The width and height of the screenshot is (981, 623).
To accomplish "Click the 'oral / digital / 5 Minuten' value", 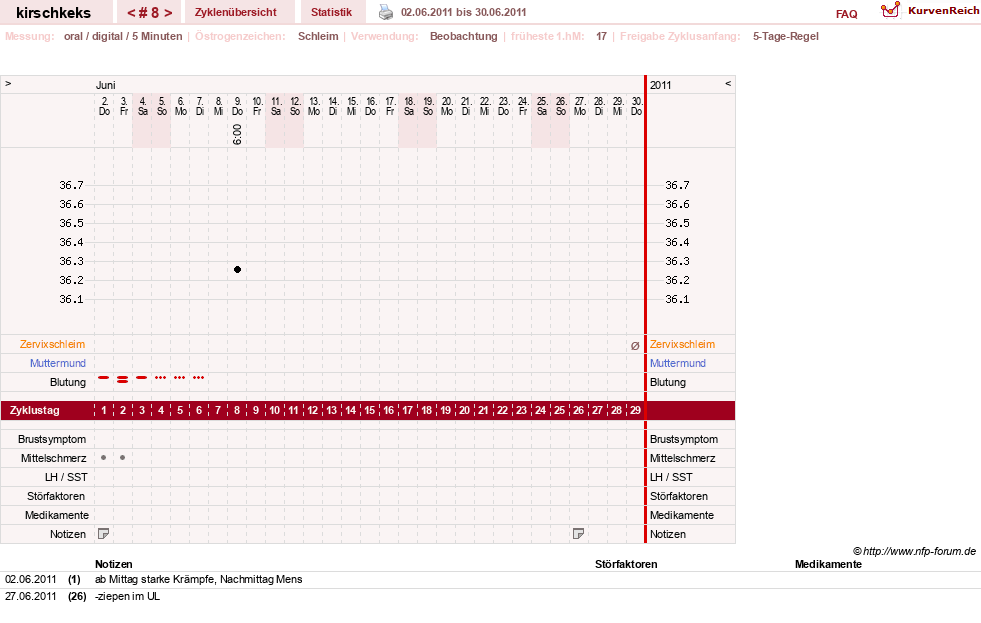I will 123,36.
